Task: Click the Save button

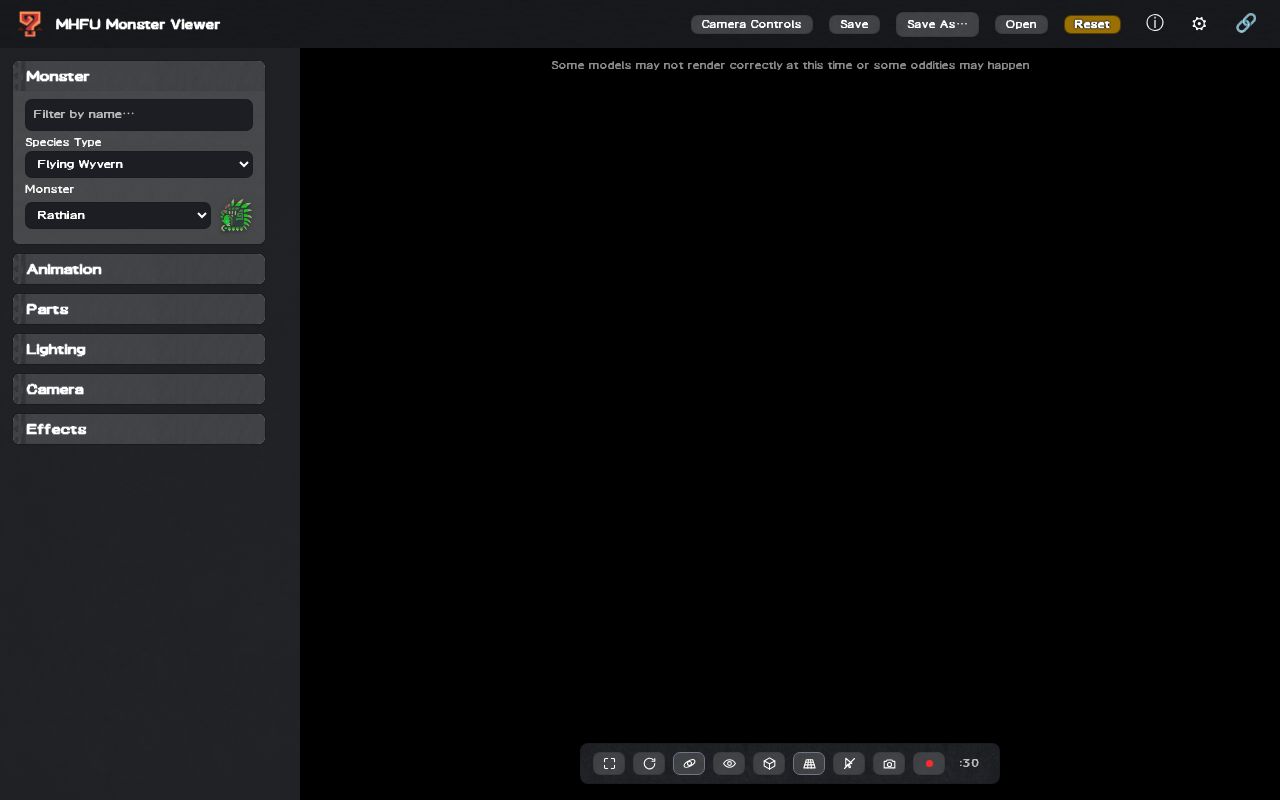Action: point(854,24)
